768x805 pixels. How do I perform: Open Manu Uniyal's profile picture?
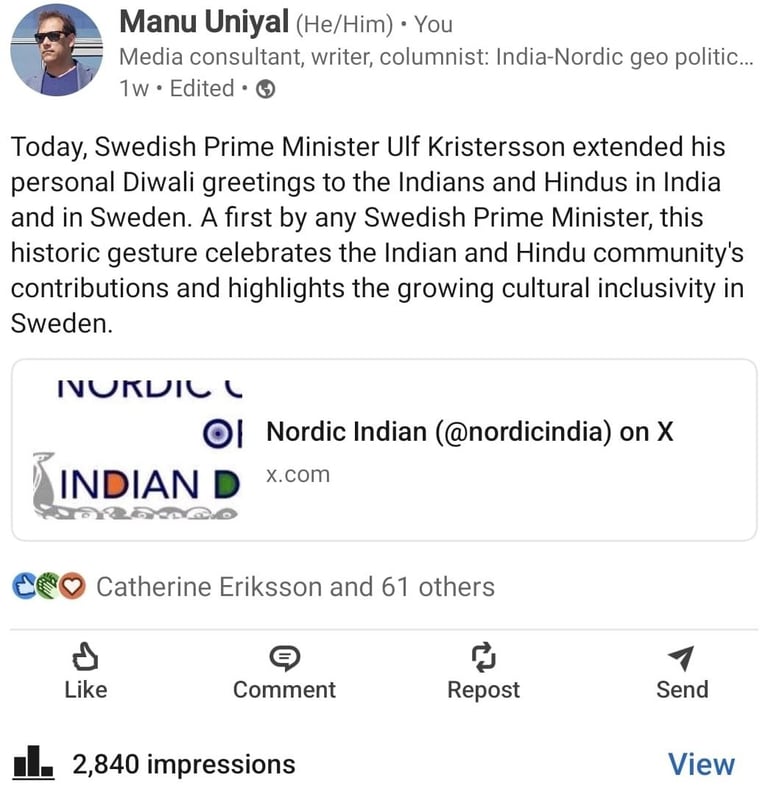point(56,49)
